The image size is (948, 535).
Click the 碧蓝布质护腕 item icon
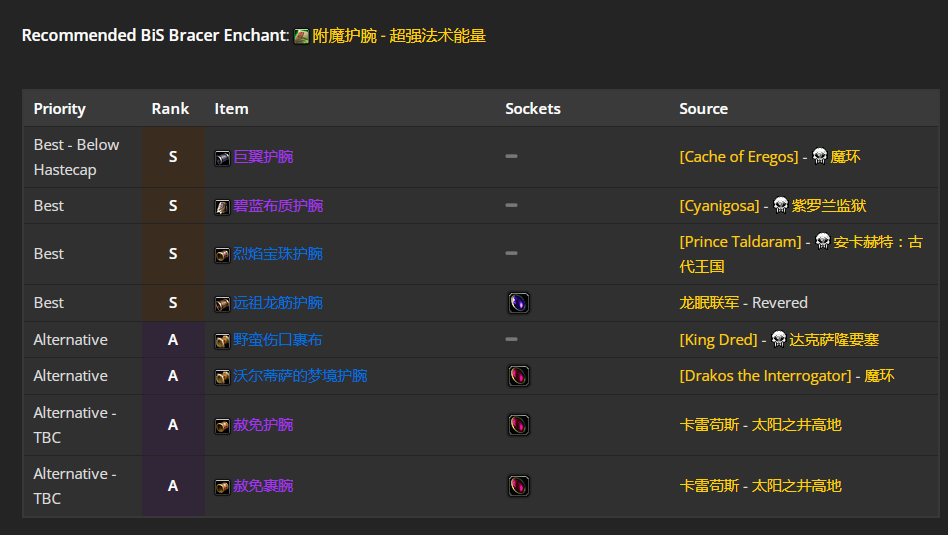click(x=222, y=207)
